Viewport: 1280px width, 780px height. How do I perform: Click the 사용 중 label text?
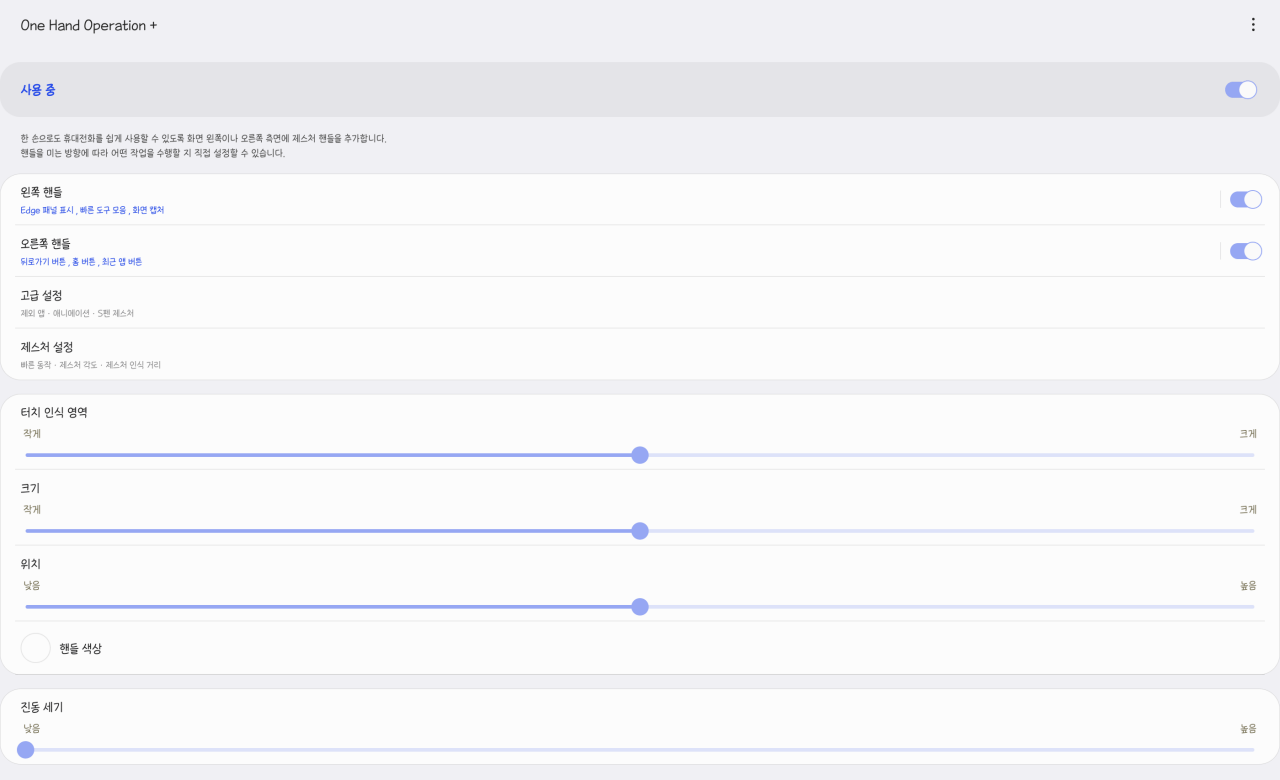pos(38,90)
